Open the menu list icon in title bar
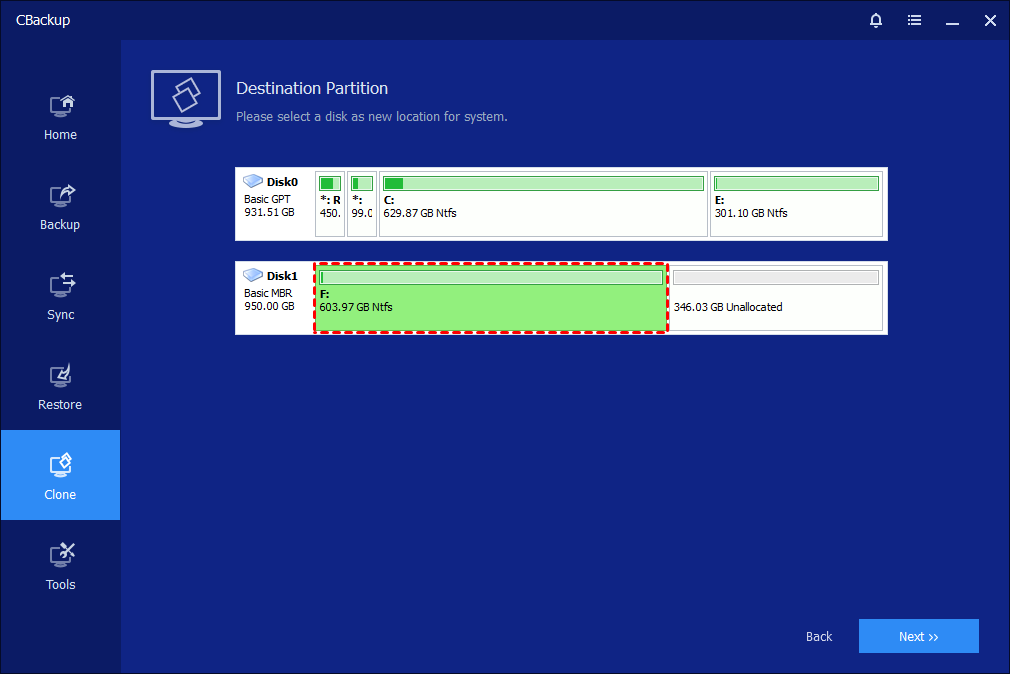 coord(914,20)
